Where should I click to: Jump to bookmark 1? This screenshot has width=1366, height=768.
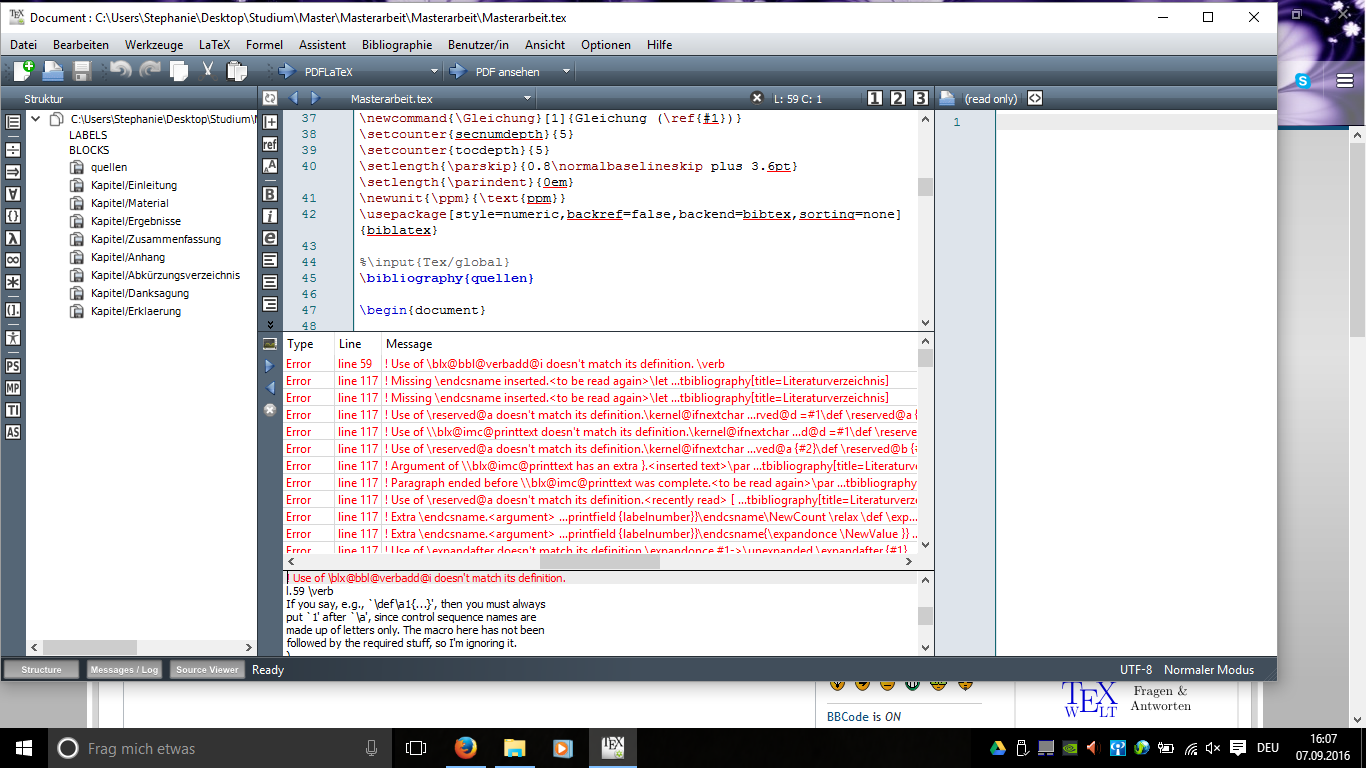[875, 98]
